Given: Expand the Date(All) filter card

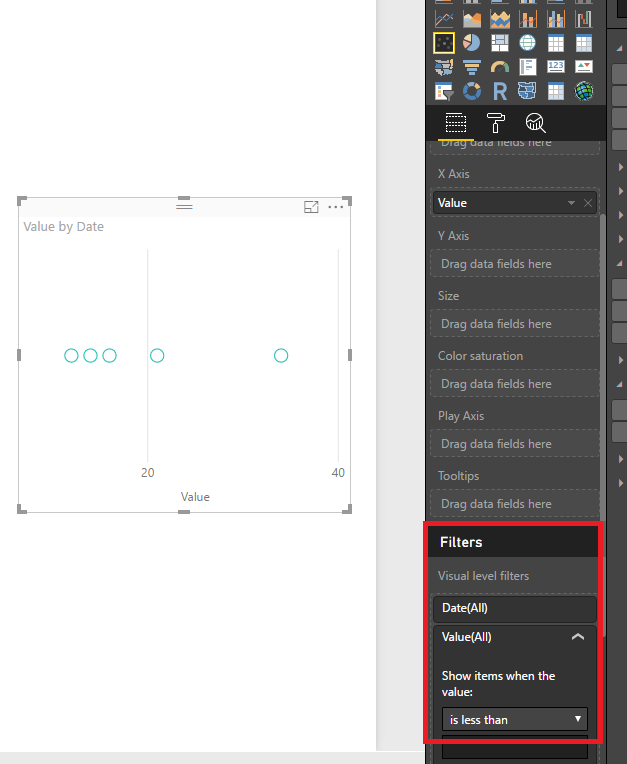Looking at the screenshot, I should (515, 608).
